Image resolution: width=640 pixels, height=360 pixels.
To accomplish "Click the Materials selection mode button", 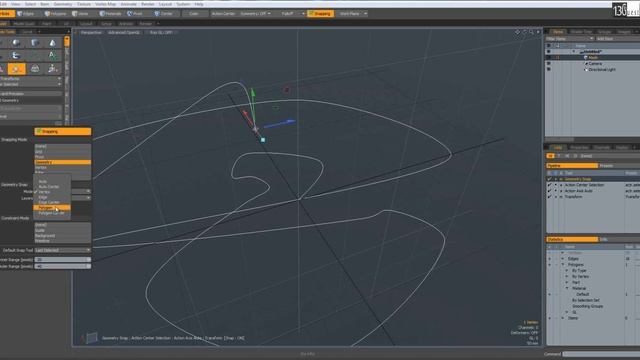I will pyautogui.click(x=111, y=13).
